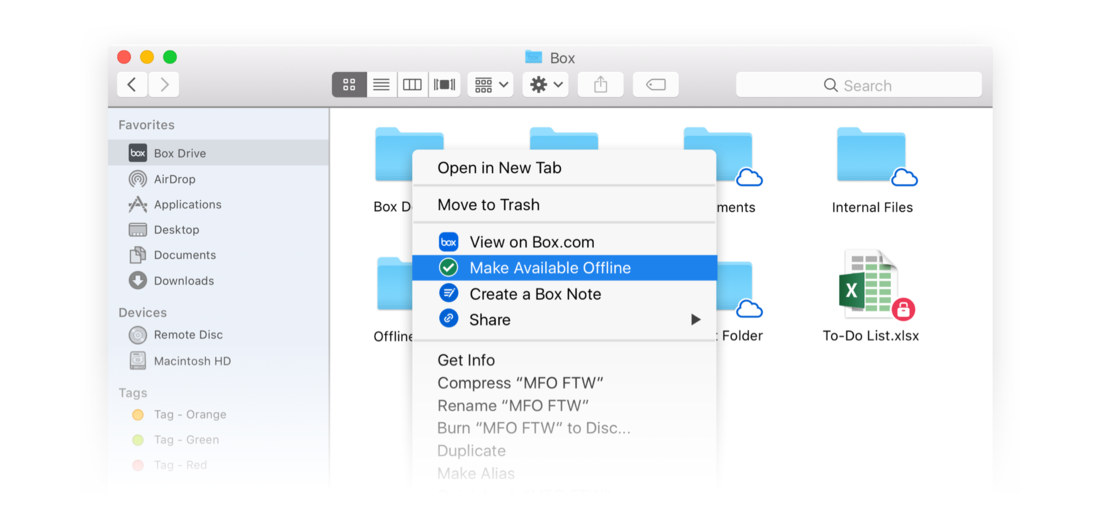The width and height of the screenshot is (1100, 507).
Task: Choose Create a Box Note
Action: point(564,294)
